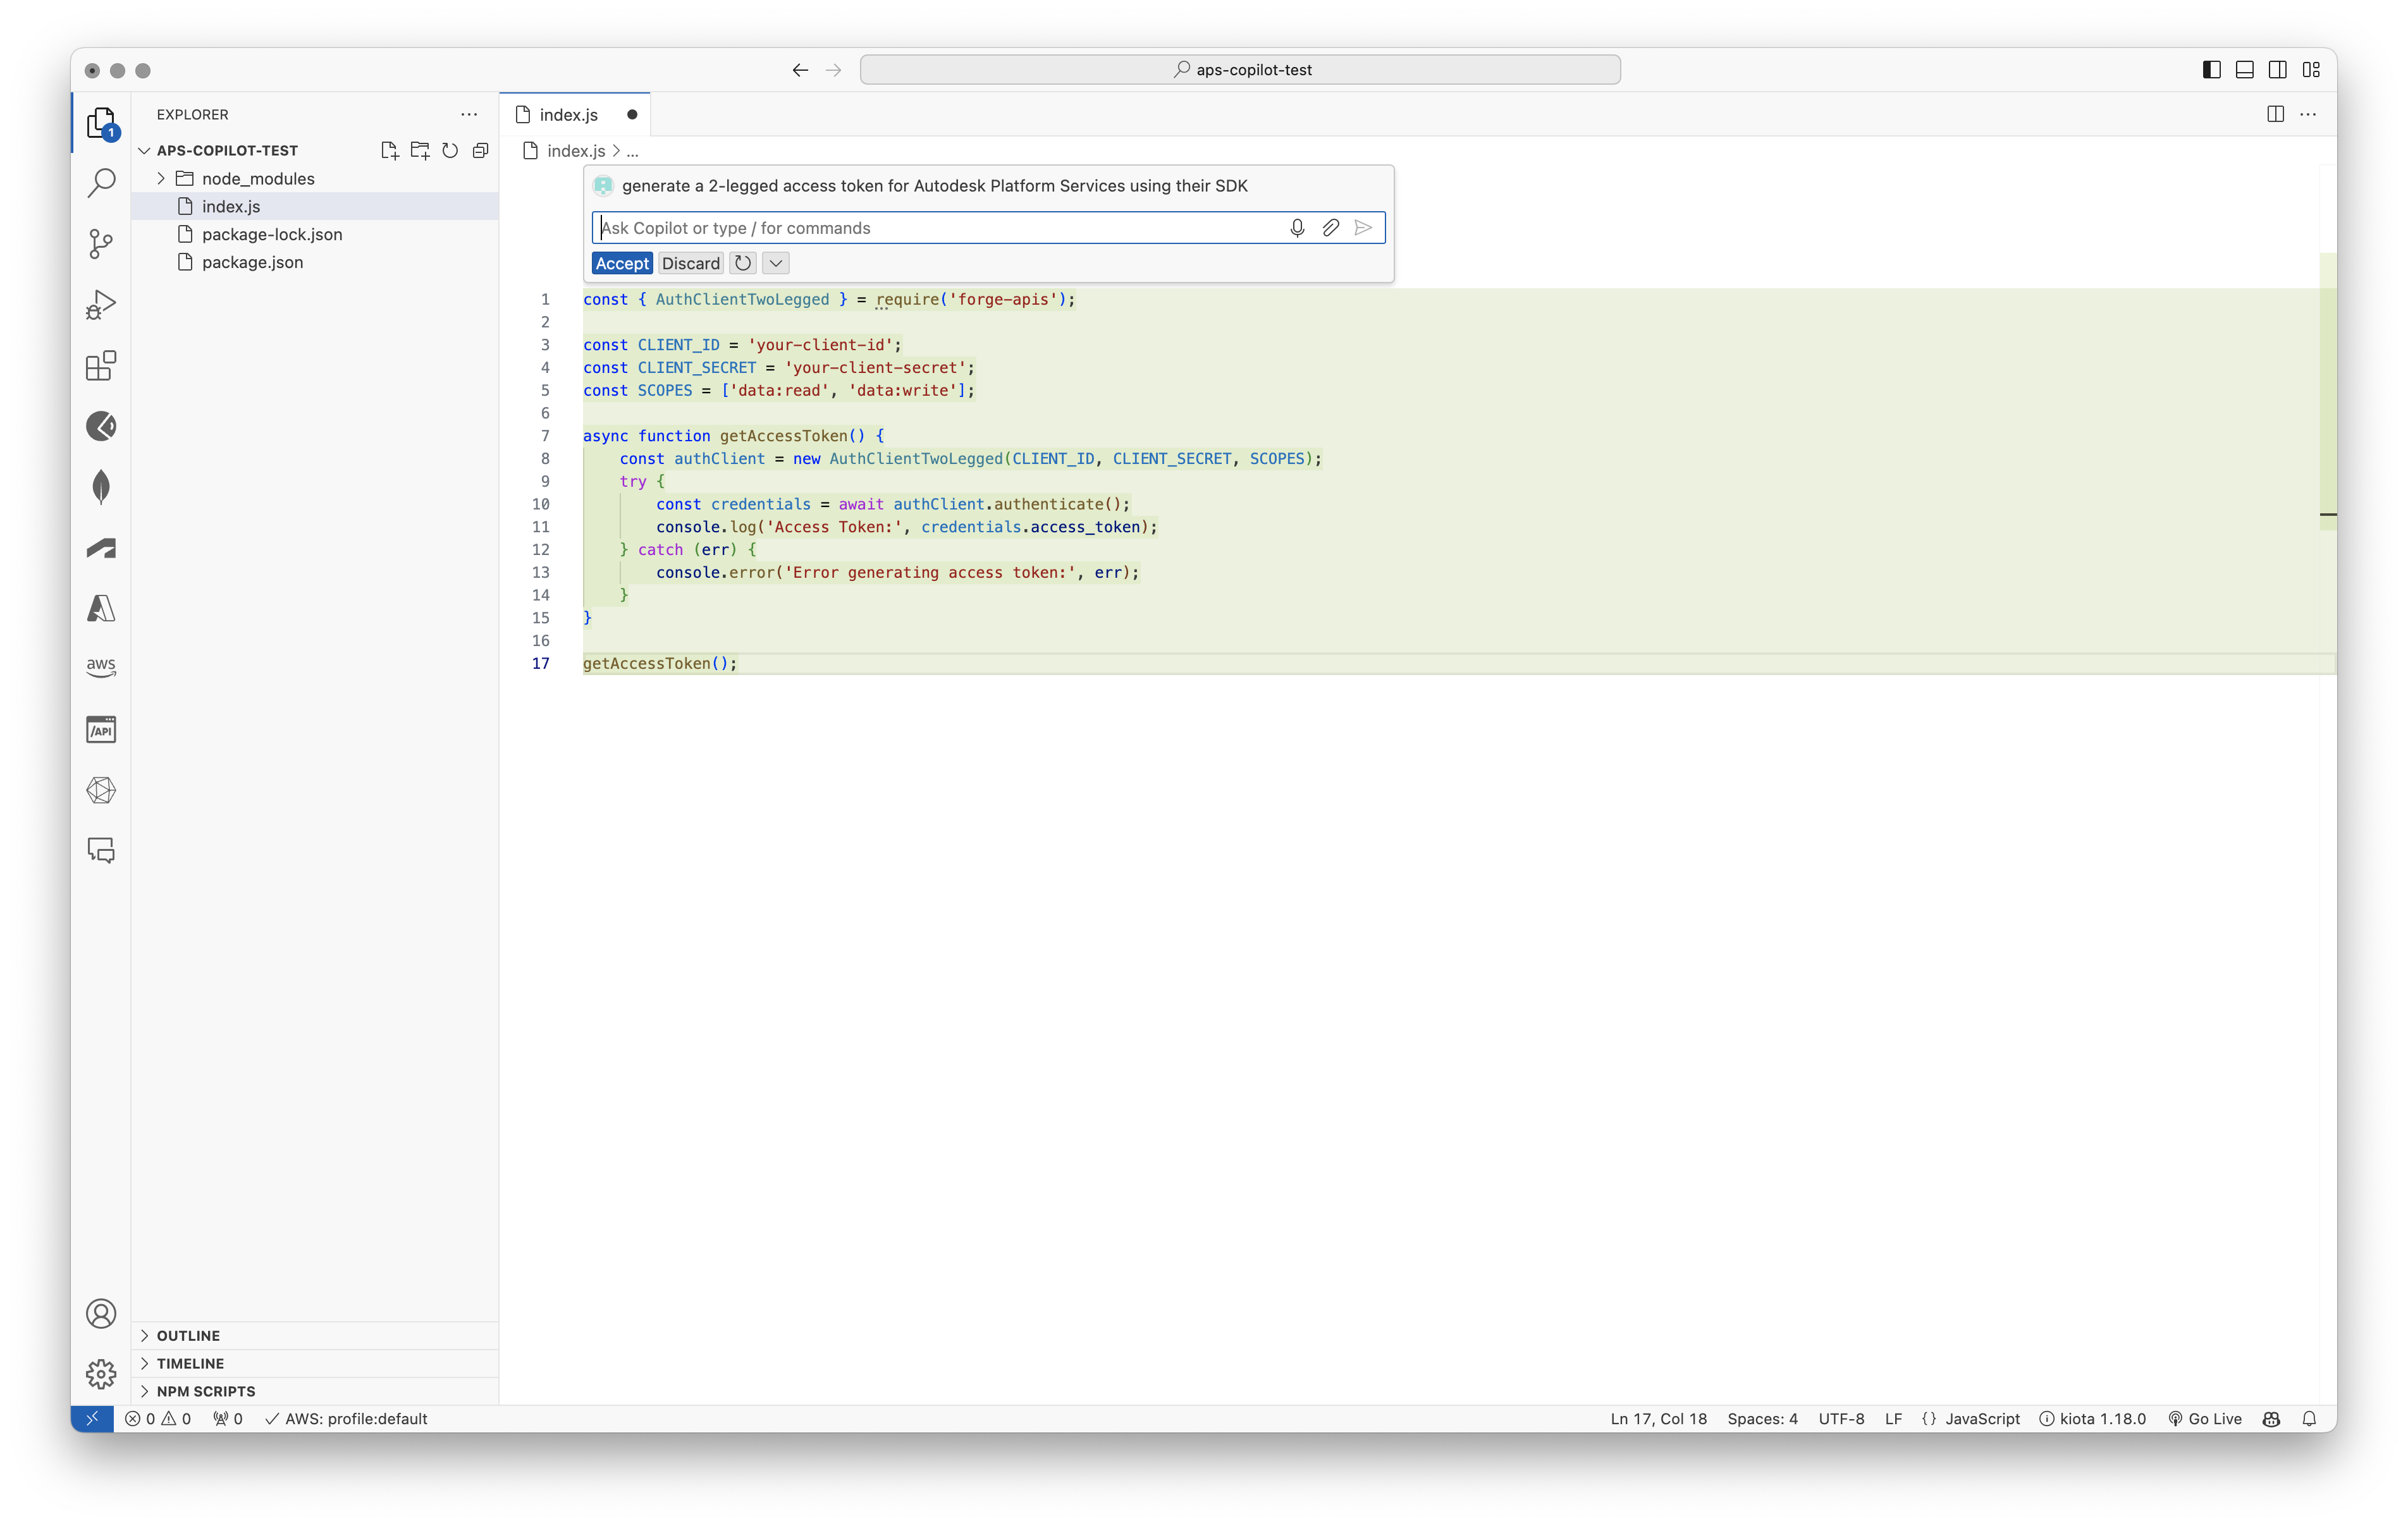Open the Extensions view
Viewport: 2408px width, 1526px height.
[101, 366]
